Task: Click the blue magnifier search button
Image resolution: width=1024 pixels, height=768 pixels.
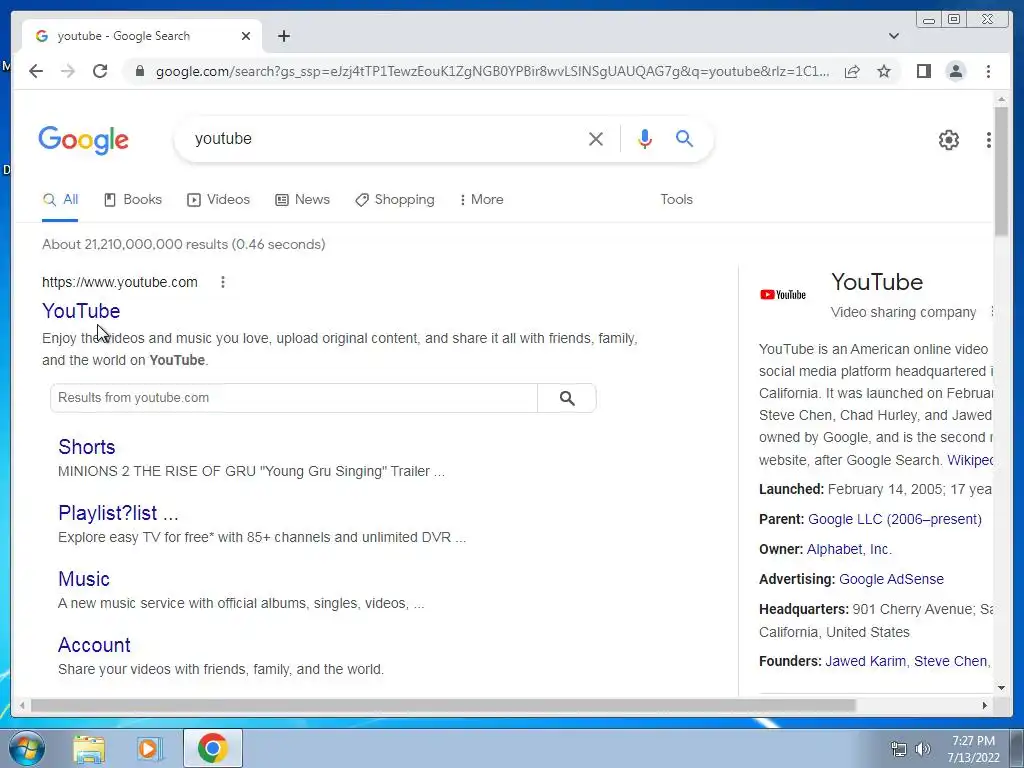Action: [x=684, y=138]
